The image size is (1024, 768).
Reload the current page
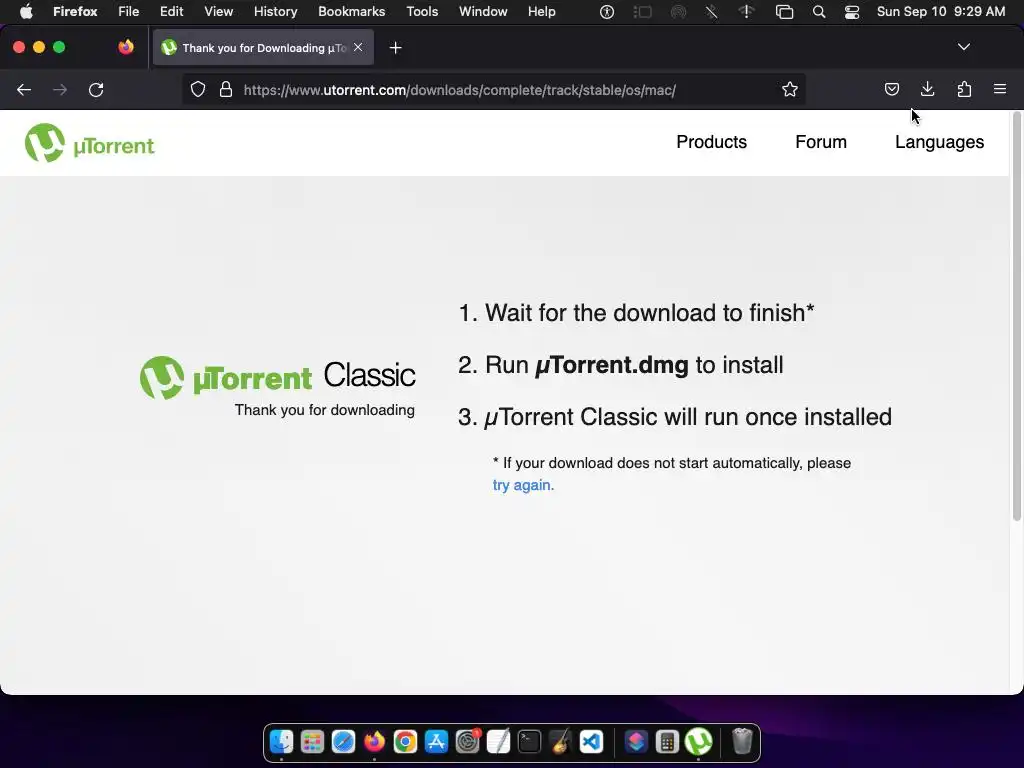96,89
